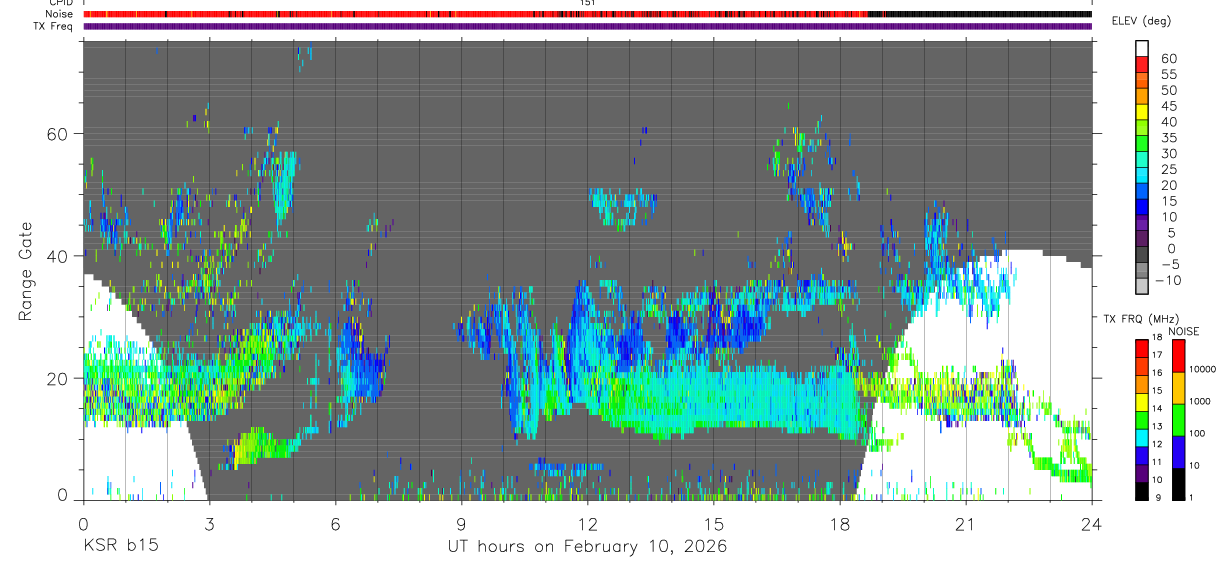Click the '15' tick on UT hours axis

(x=714, y=524)
